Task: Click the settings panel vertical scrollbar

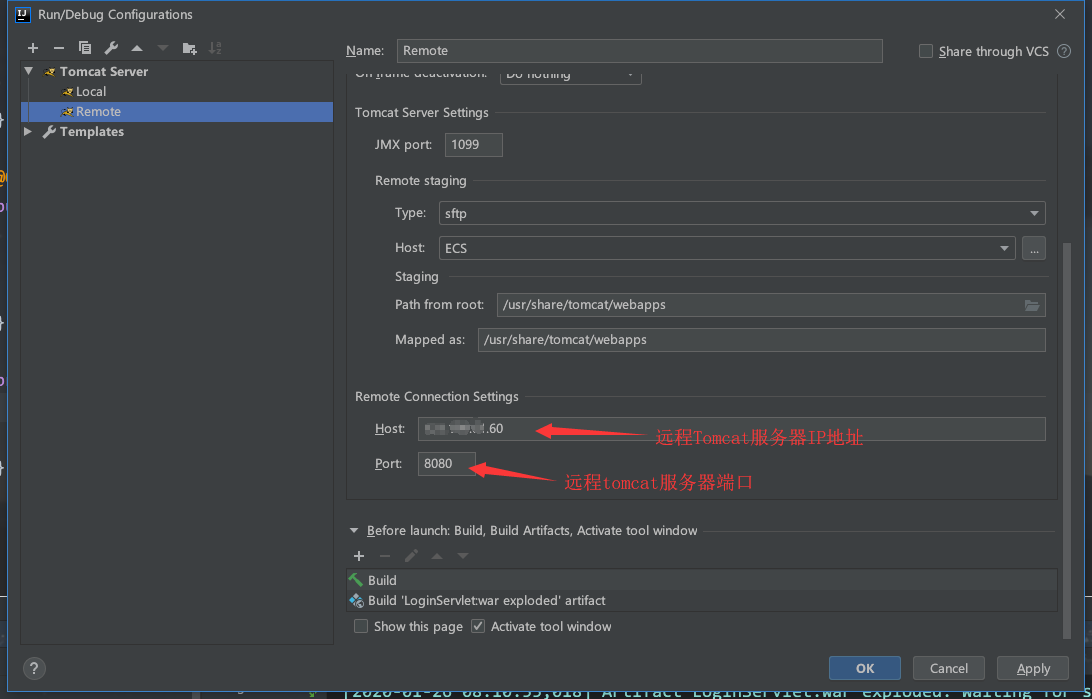Action: (1066, 439)
